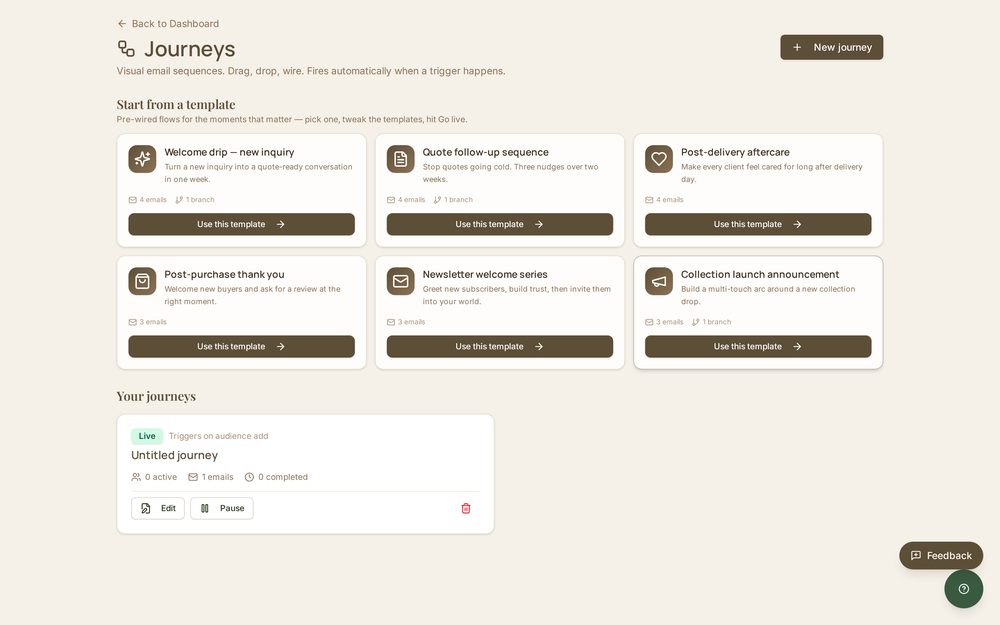Click the branch icon on Collection launch card
Viewport: 1000px width, 625px height.
tap(696, 322)
